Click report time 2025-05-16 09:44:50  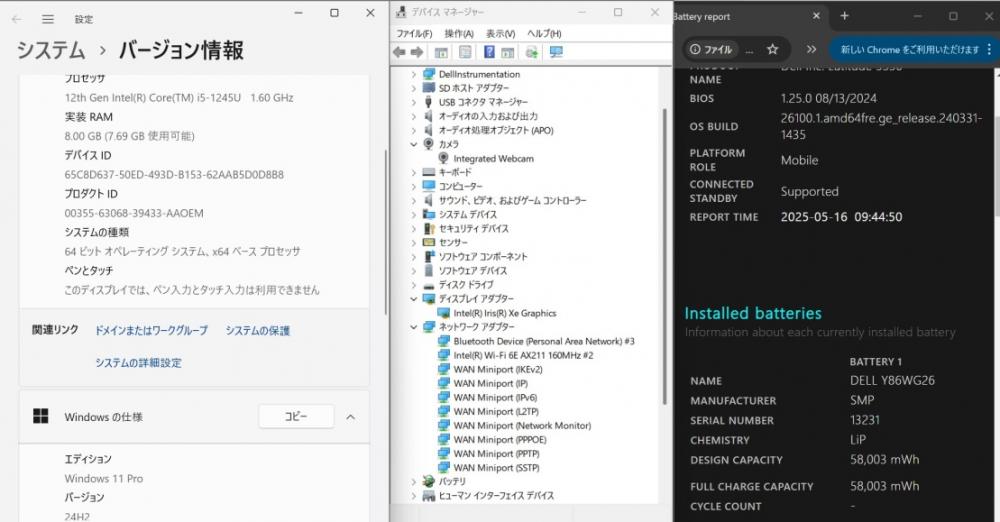pos(841,217)
